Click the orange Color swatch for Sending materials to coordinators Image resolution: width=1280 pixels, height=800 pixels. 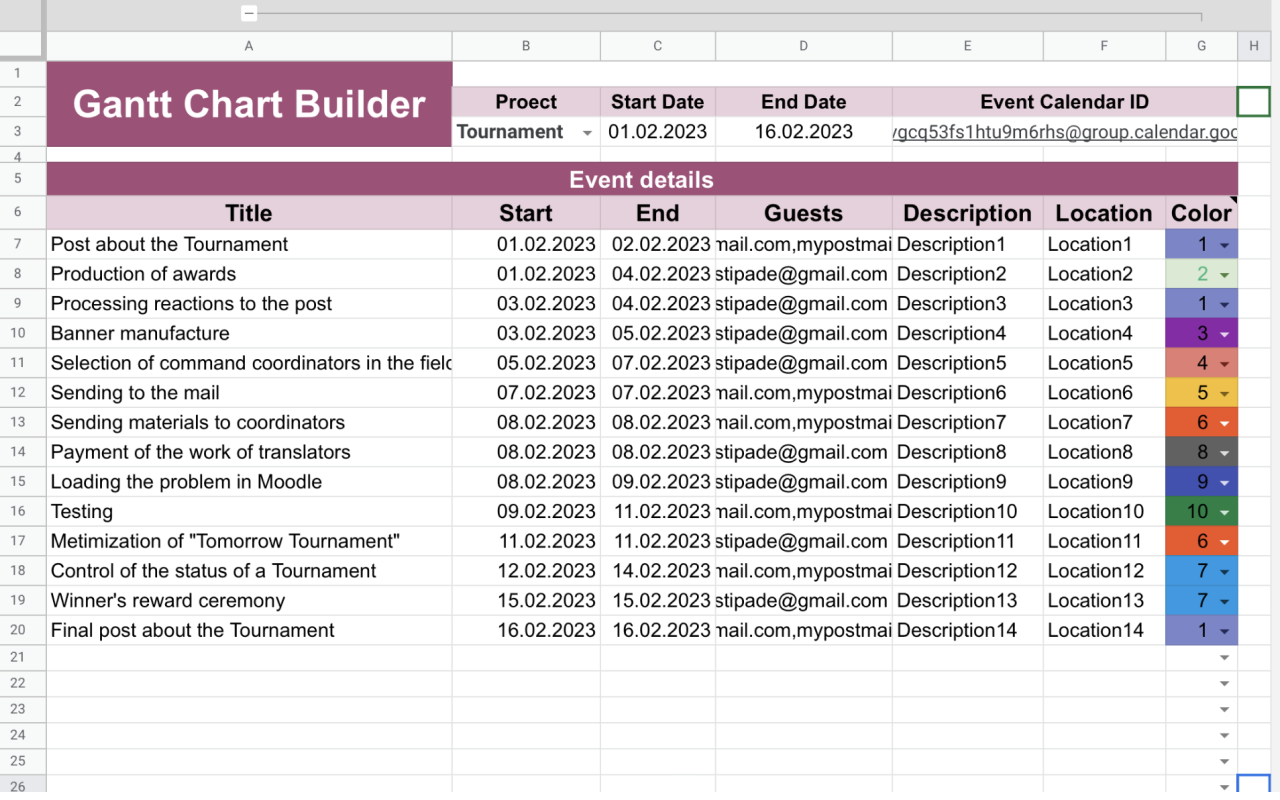tap(1201, 422)
